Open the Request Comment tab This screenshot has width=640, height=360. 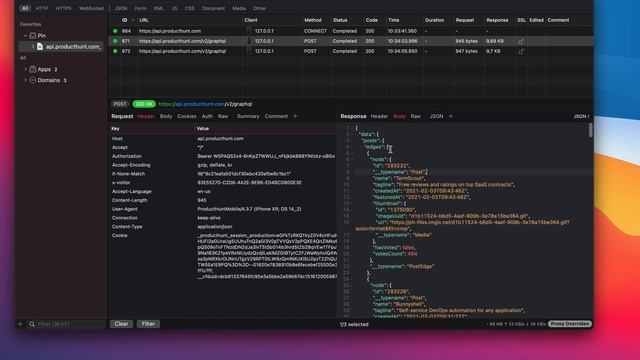coord(276,116)
